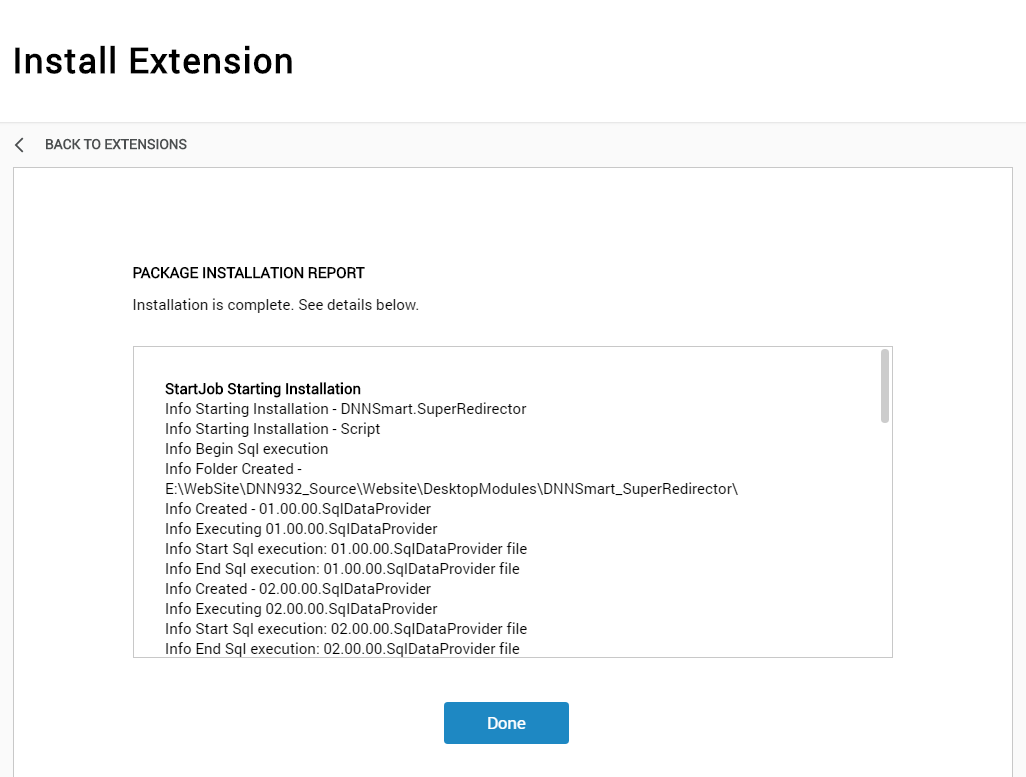Click the 'Info Begin Sql execution' line
This screenshot has width=1026, height=777.
point(247,449)
